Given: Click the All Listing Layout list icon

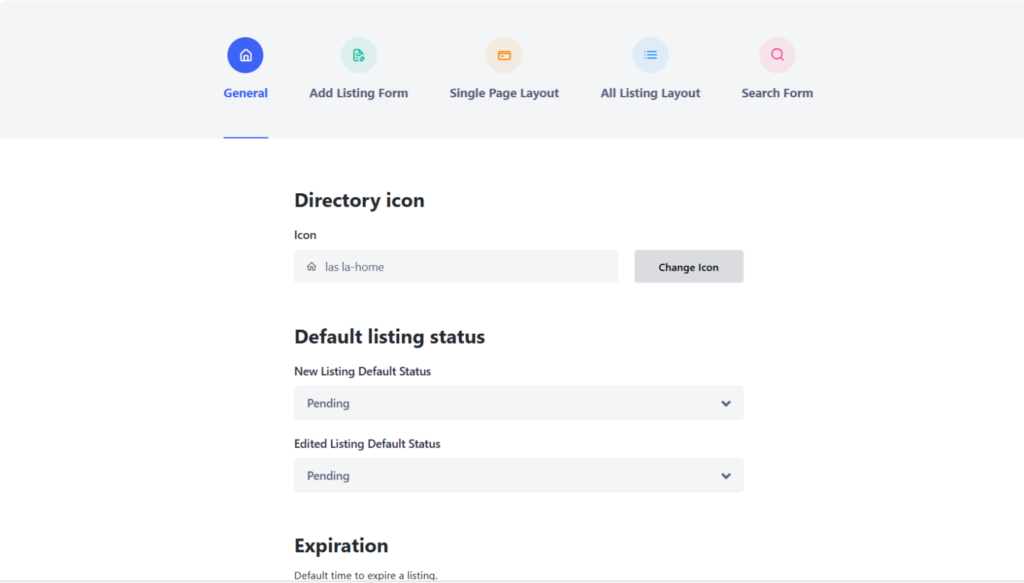Looking at the screenshot, I should click(x=650, y=55).
